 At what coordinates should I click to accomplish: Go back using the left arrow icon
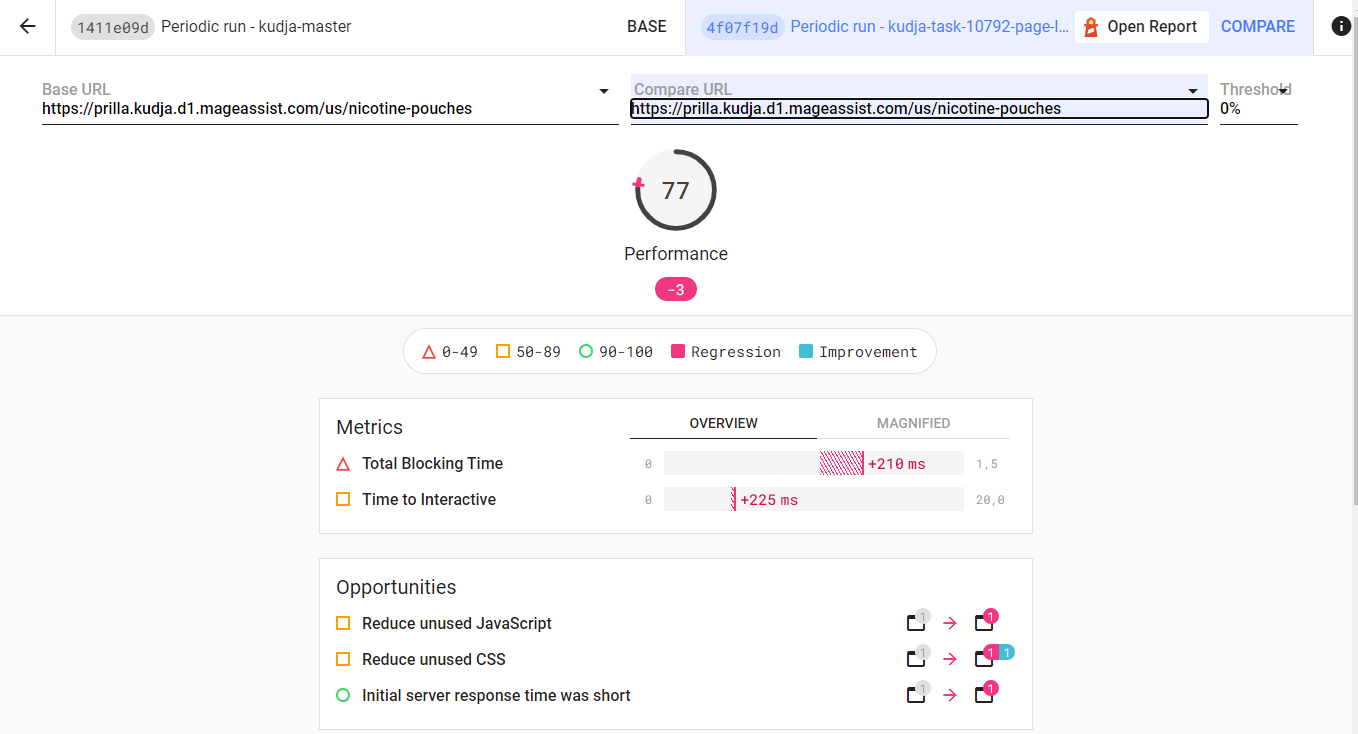[x=27, y=27]
